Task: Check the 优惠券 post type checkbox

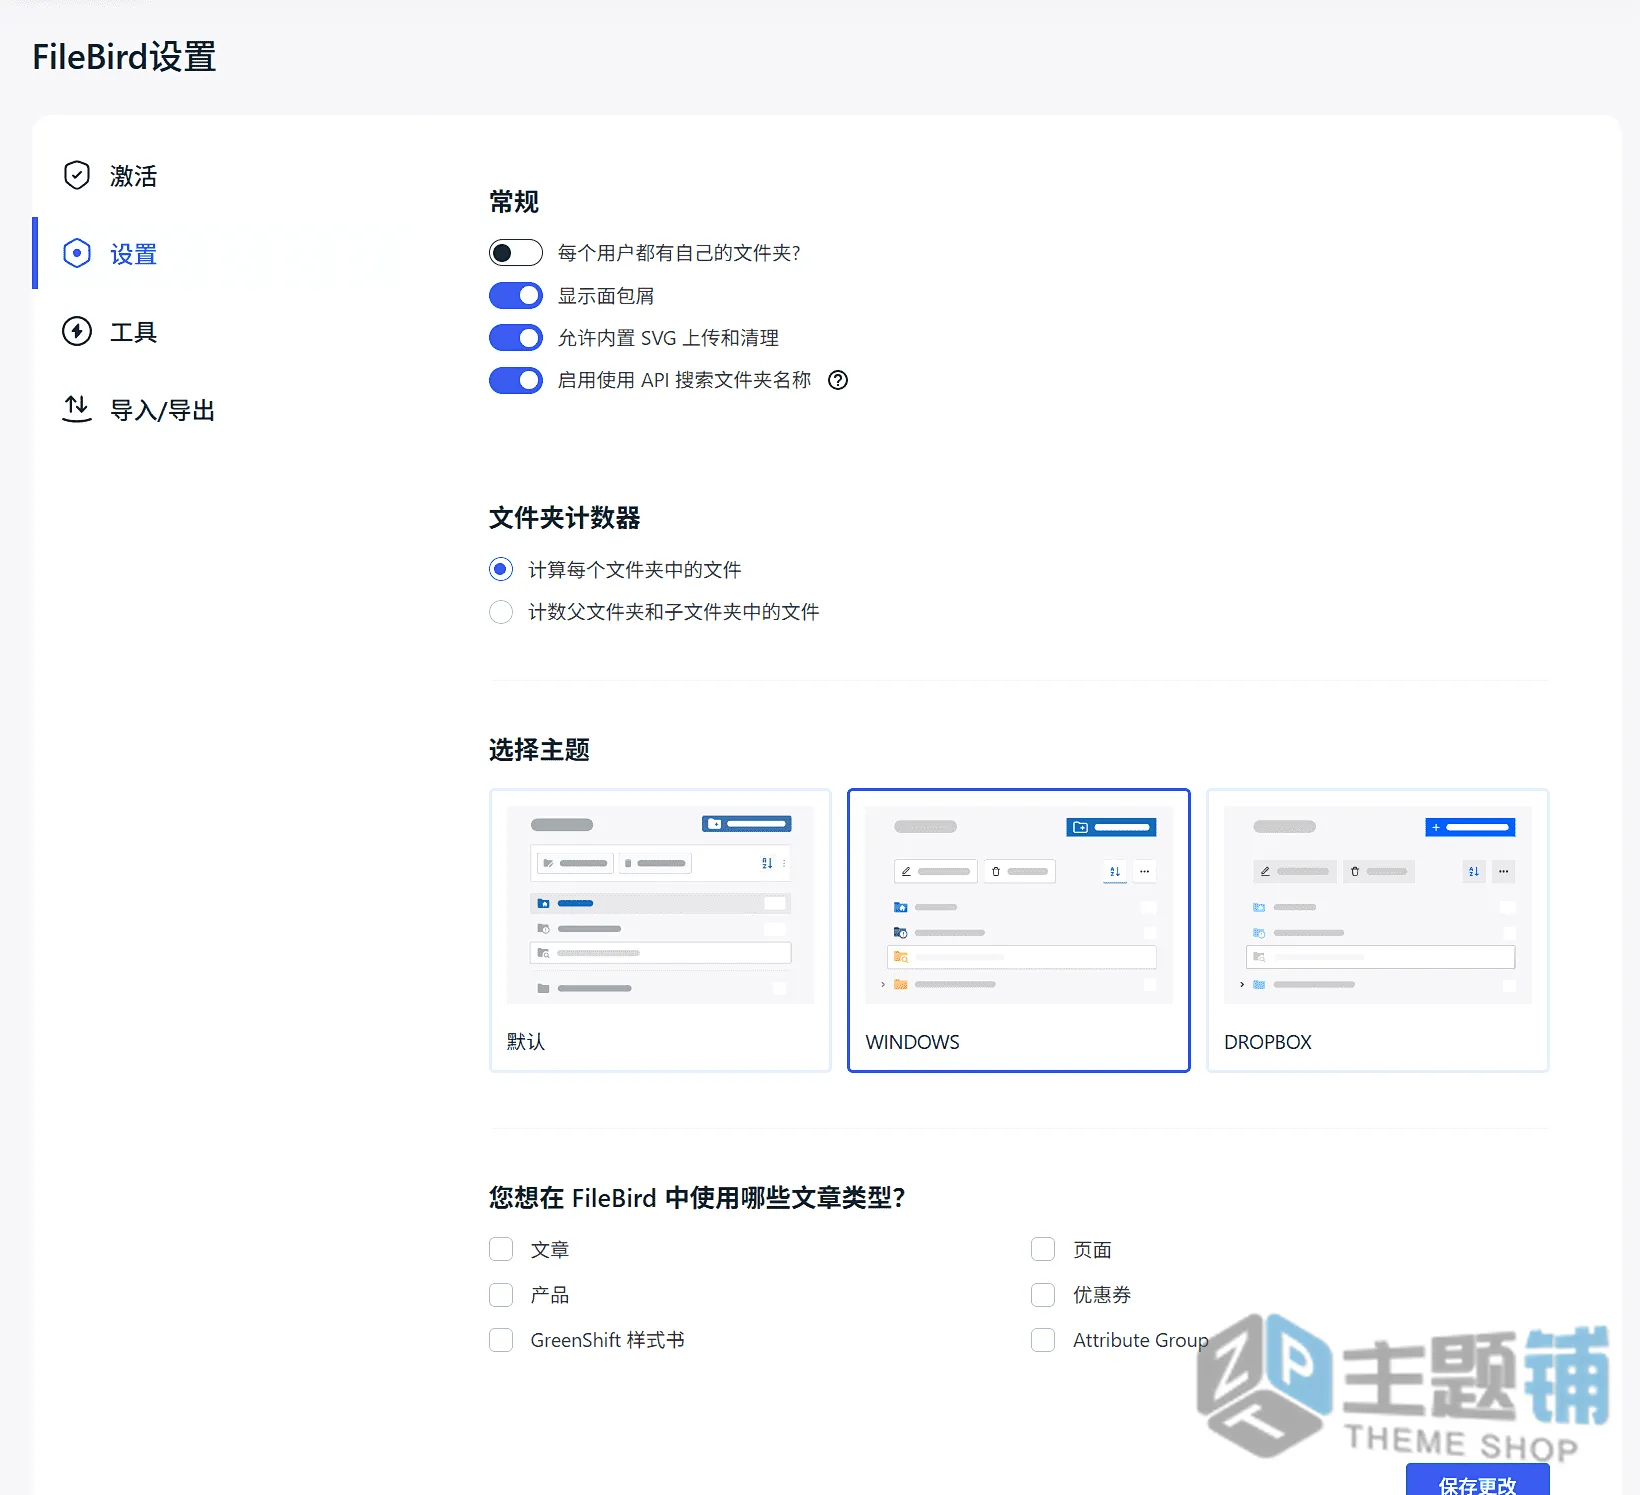Action: coord(1043,1295)
